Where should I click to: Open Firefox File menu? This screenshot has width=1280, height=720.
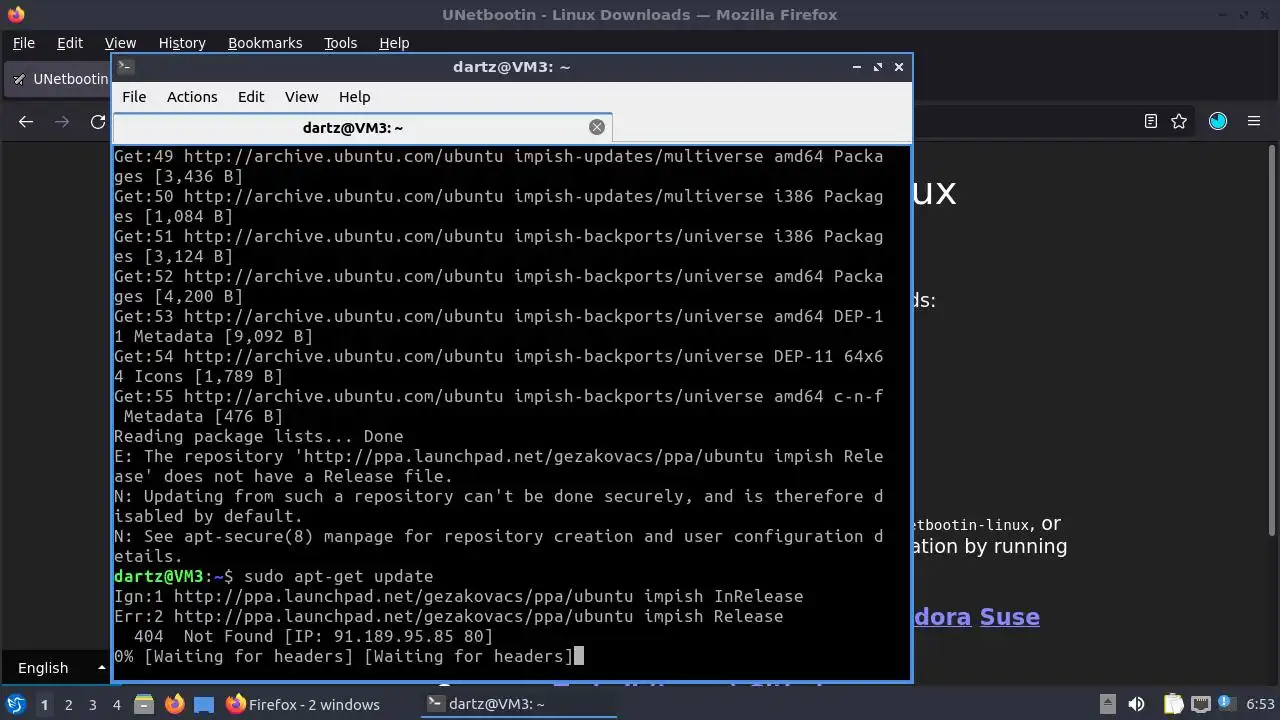click(x=23, y=43)
